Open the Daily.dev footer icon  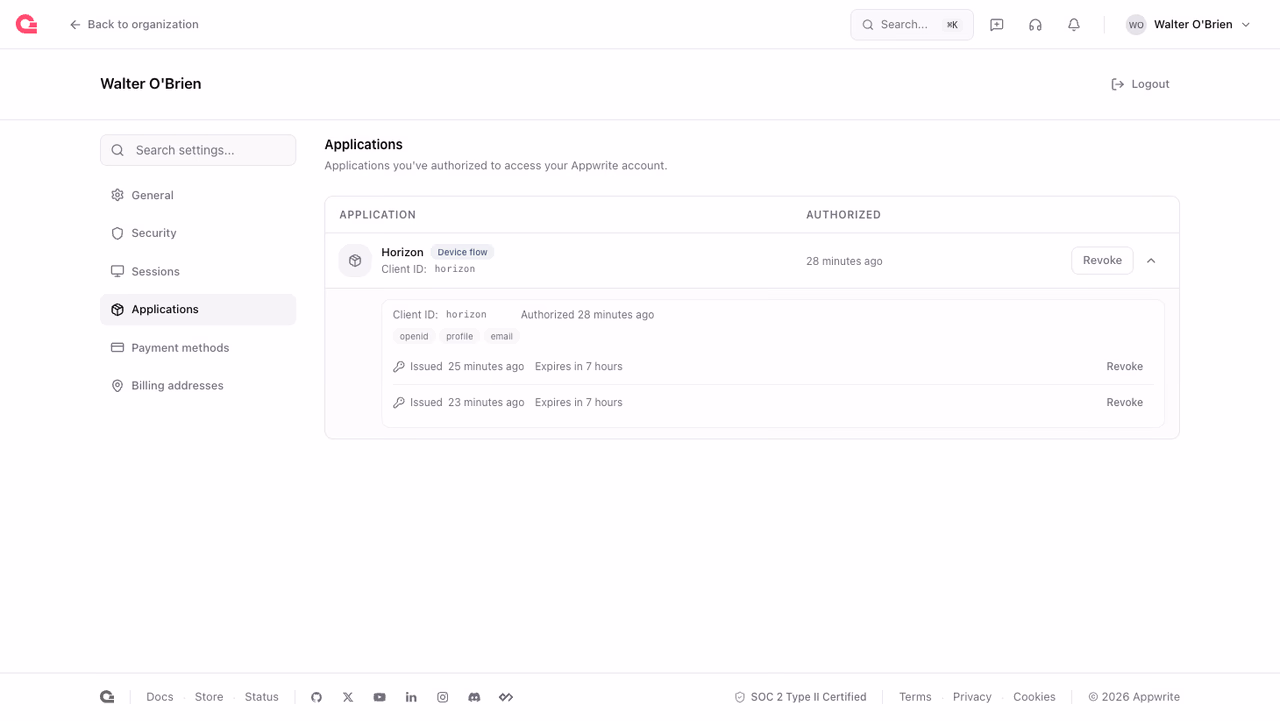pos(506,697)
